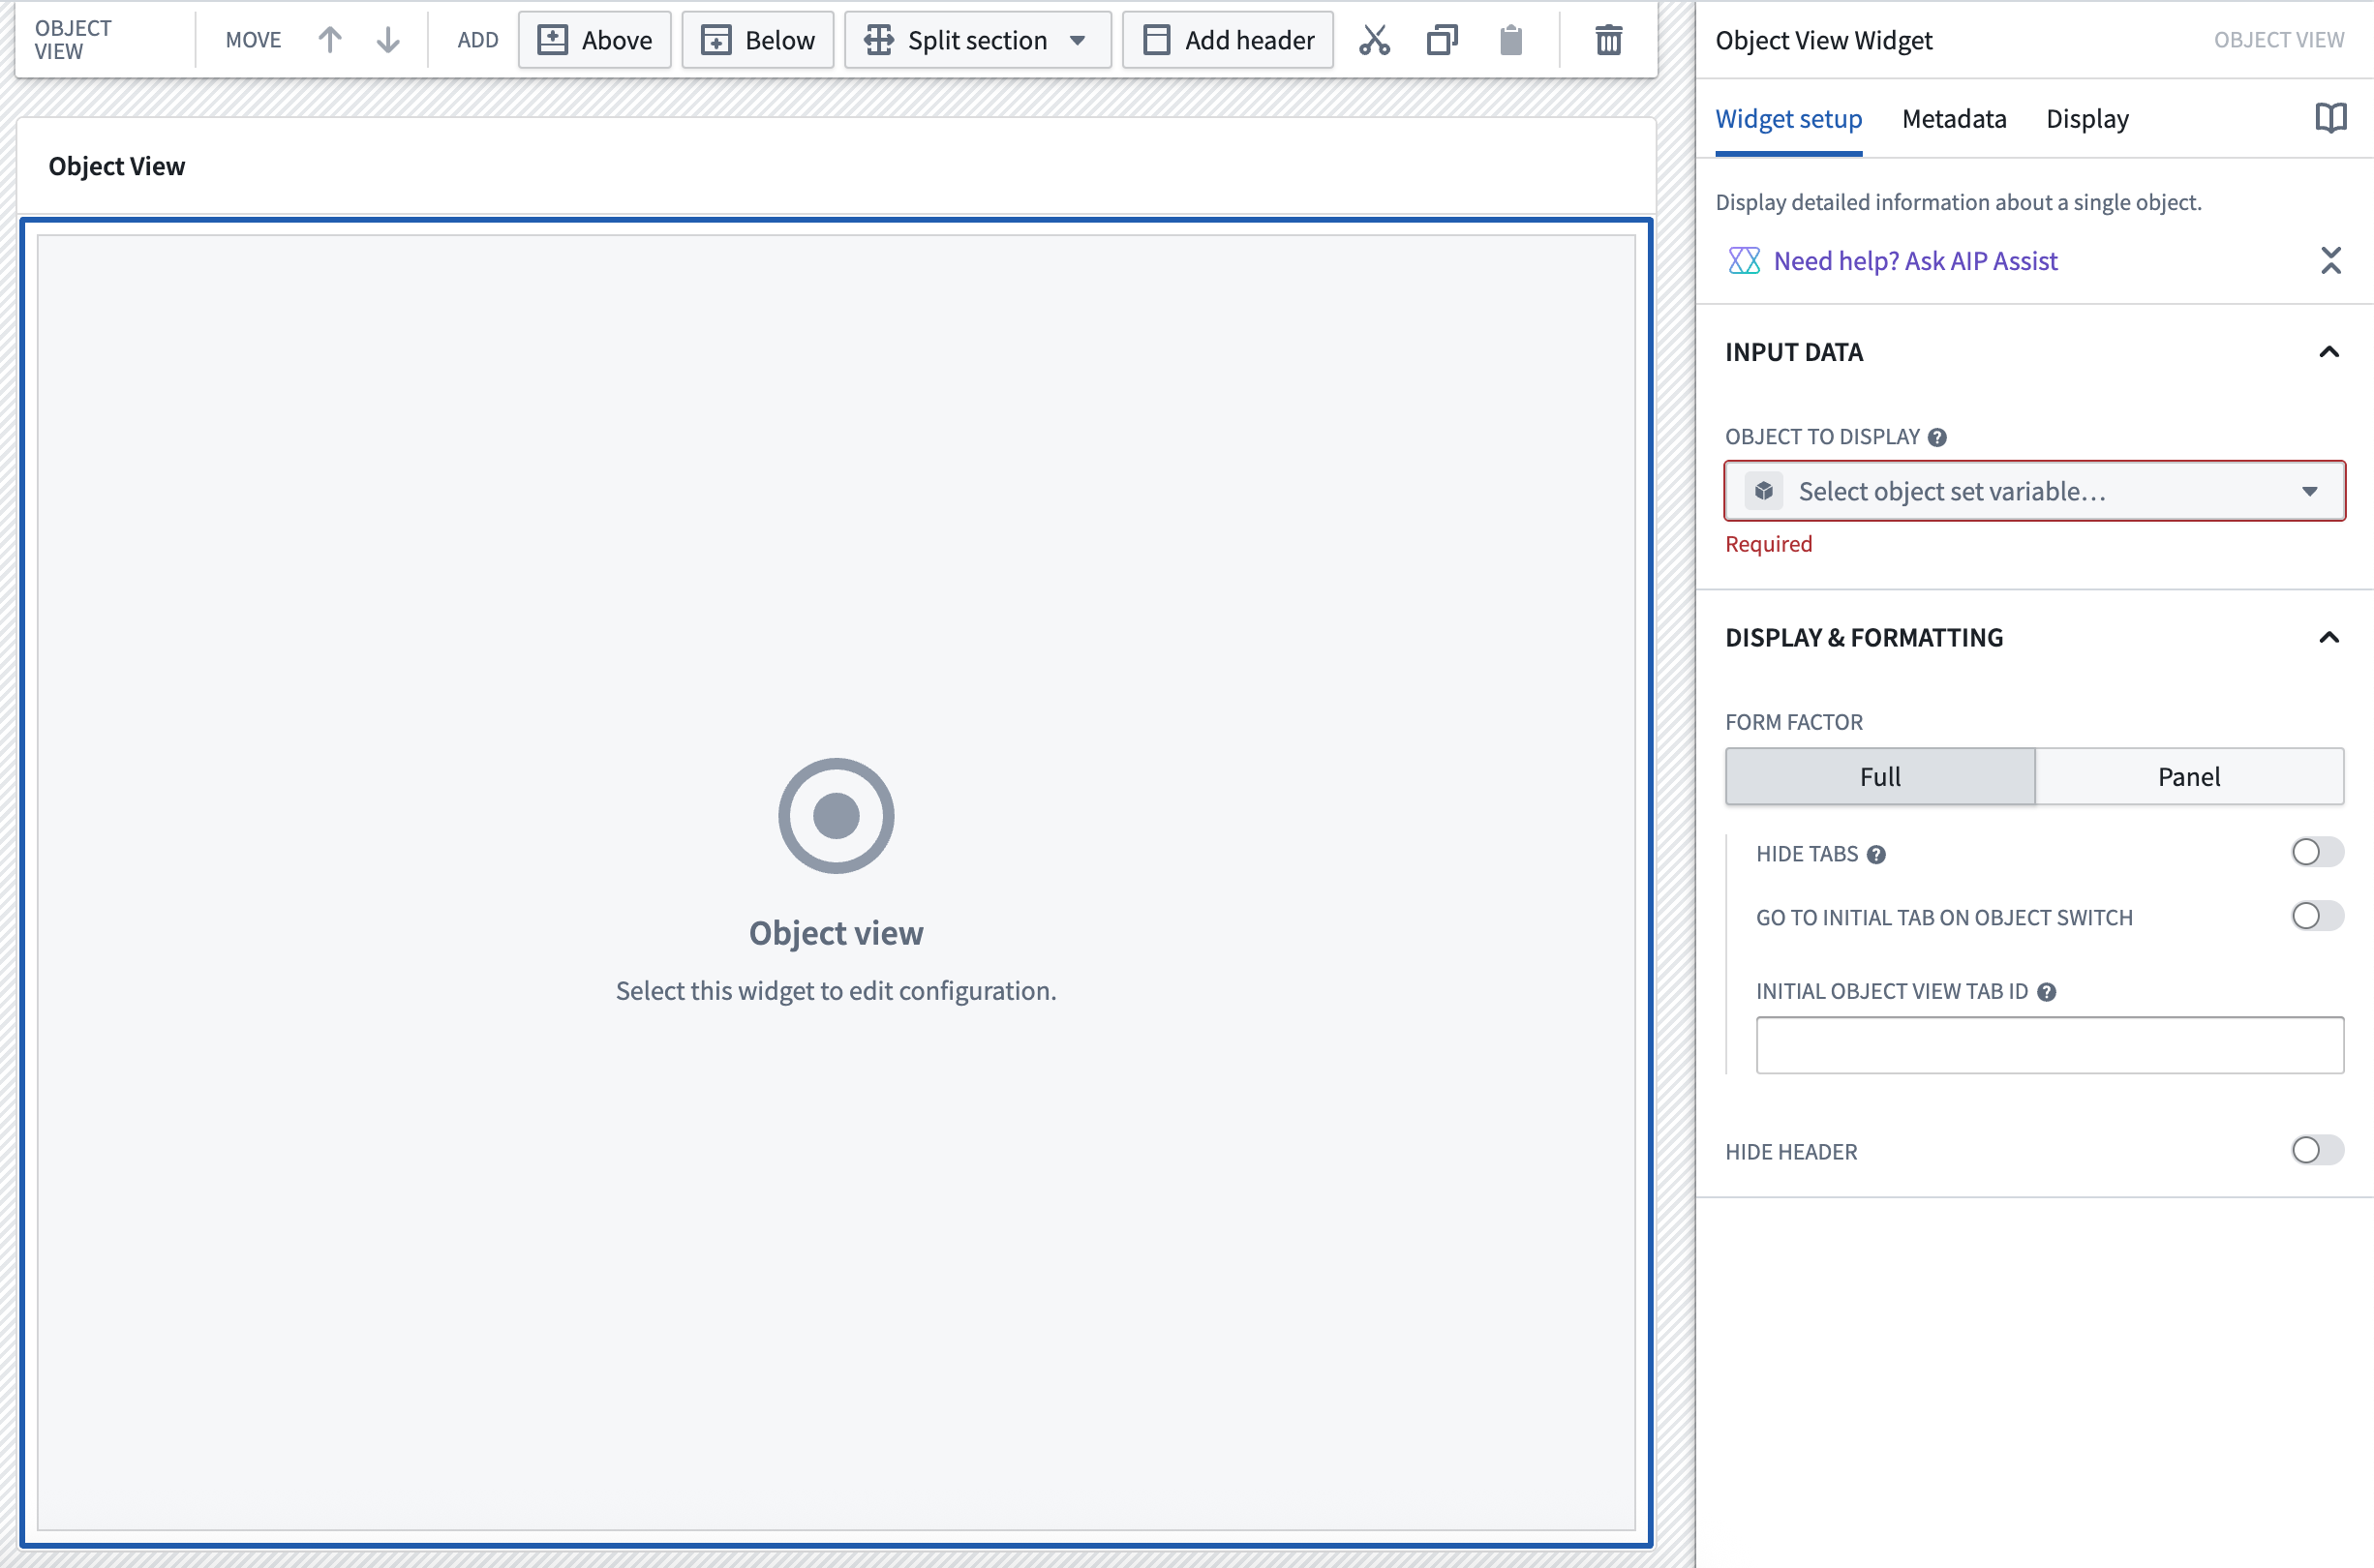Open Need help? Ask AIP Assist link

point(1915,261)
